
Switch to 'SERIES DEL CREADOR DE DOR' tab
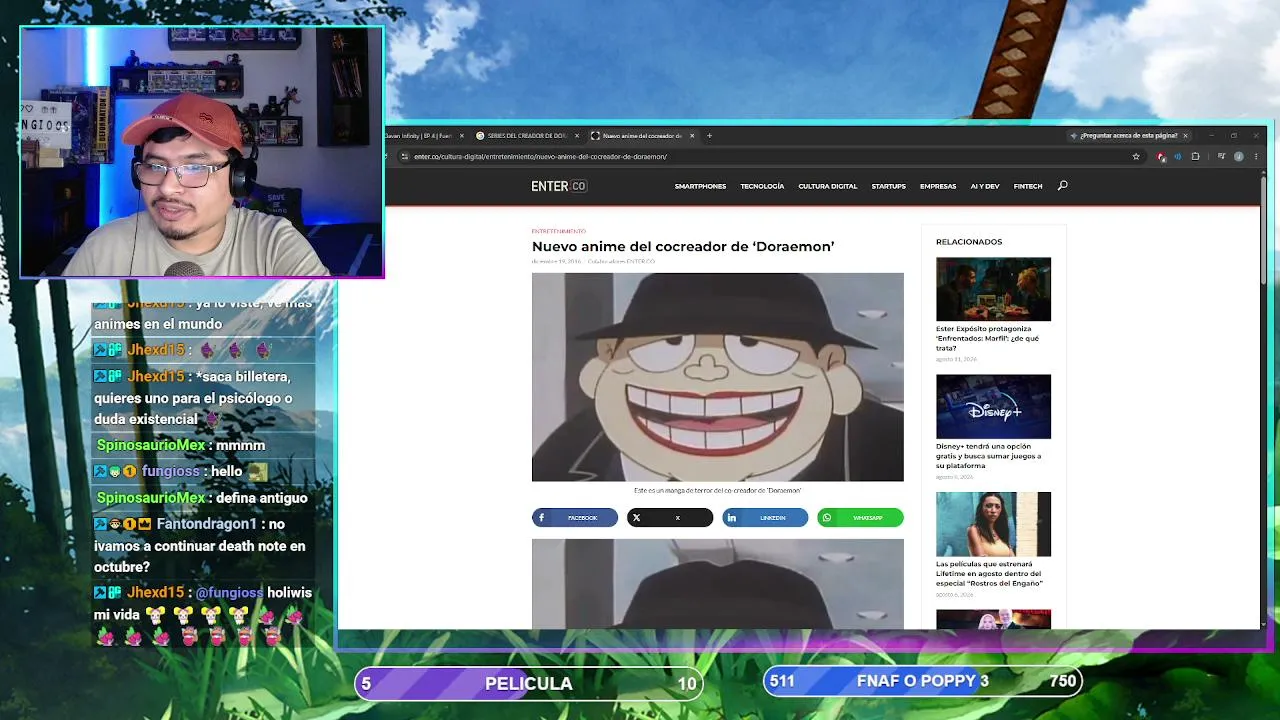527,135
